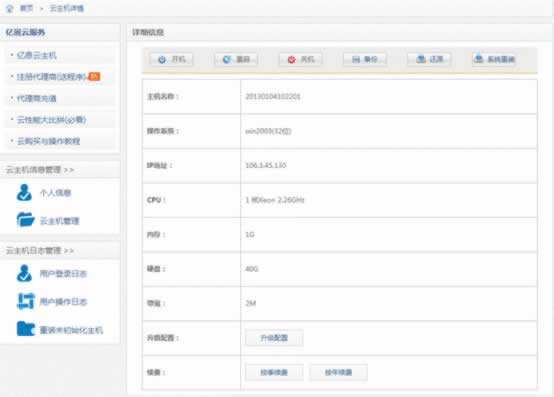
Task: Click the 系统重装 reinstall system button
Action: [x=494, y=59]
